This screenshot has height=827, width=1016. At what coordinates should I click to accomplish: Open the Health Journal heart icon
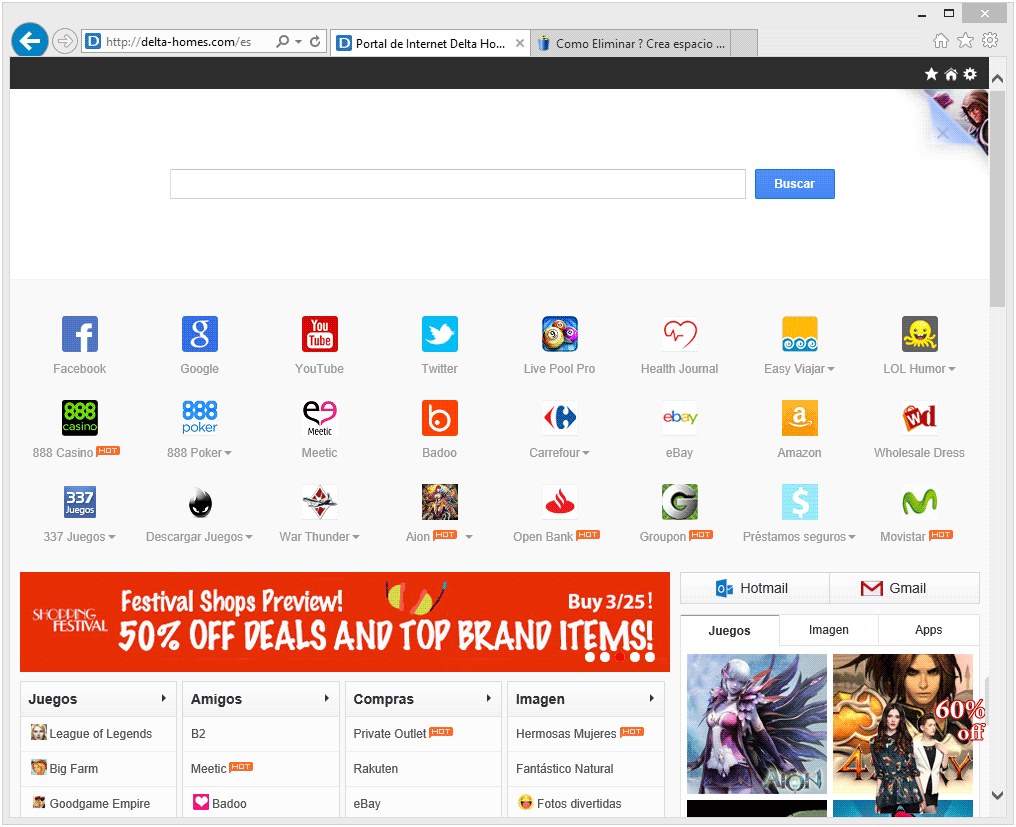point(680,334)
